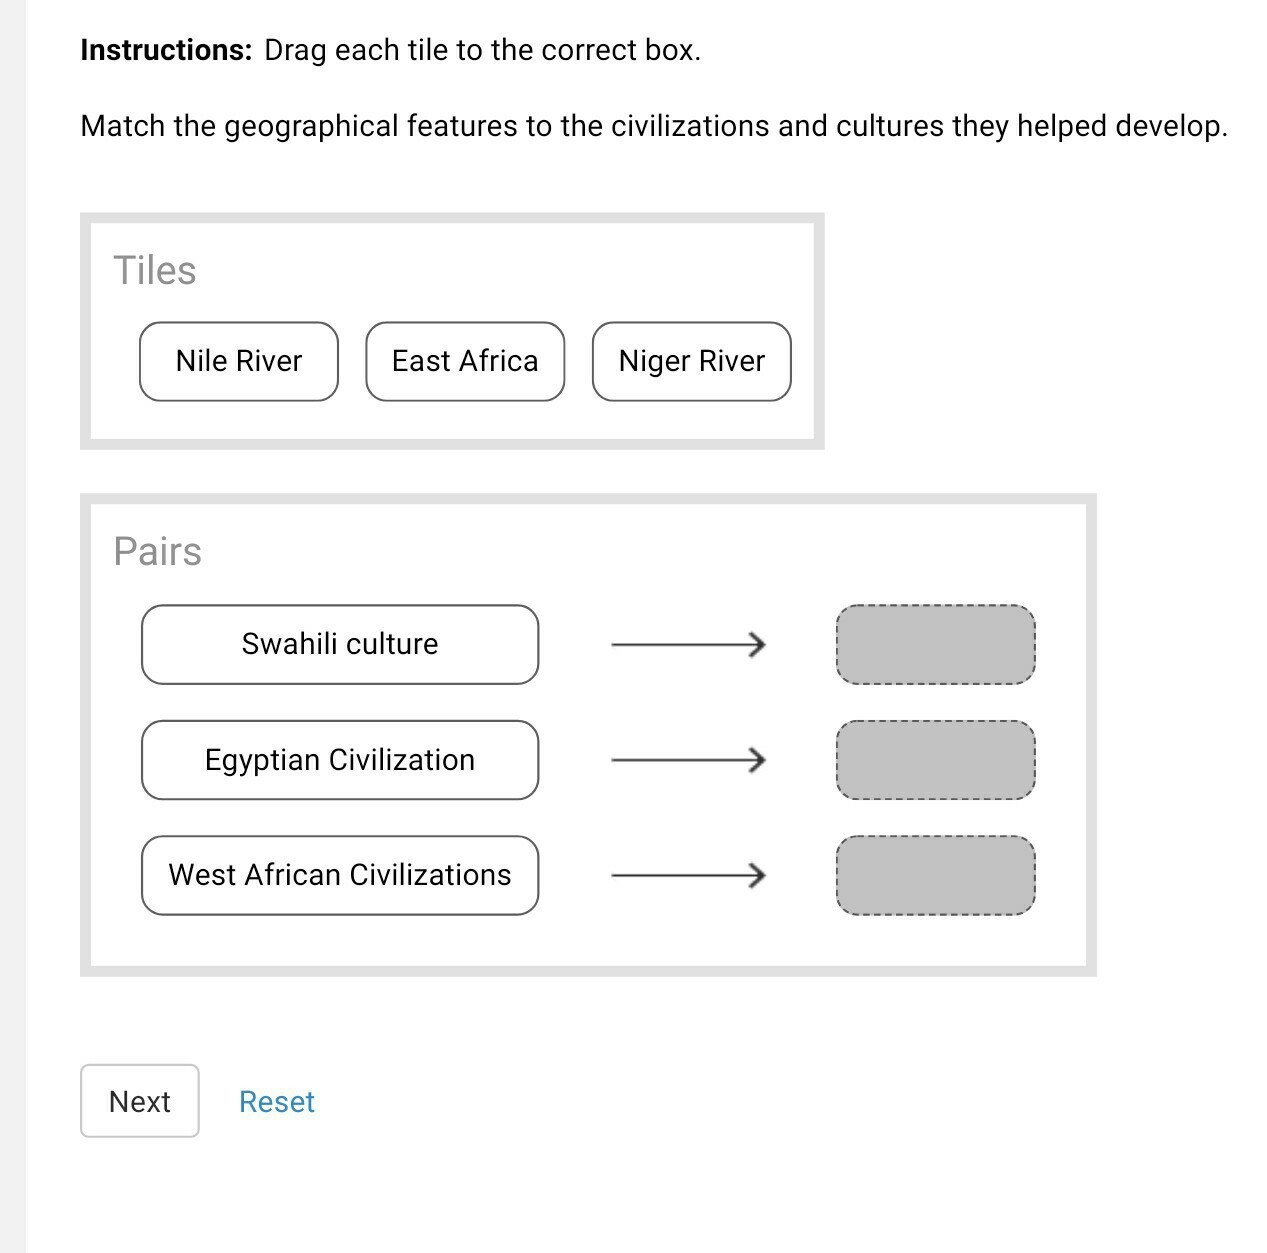1267x1253 pixels.
Task: Click the "Match the geographical features" question text
Action: 654,126
